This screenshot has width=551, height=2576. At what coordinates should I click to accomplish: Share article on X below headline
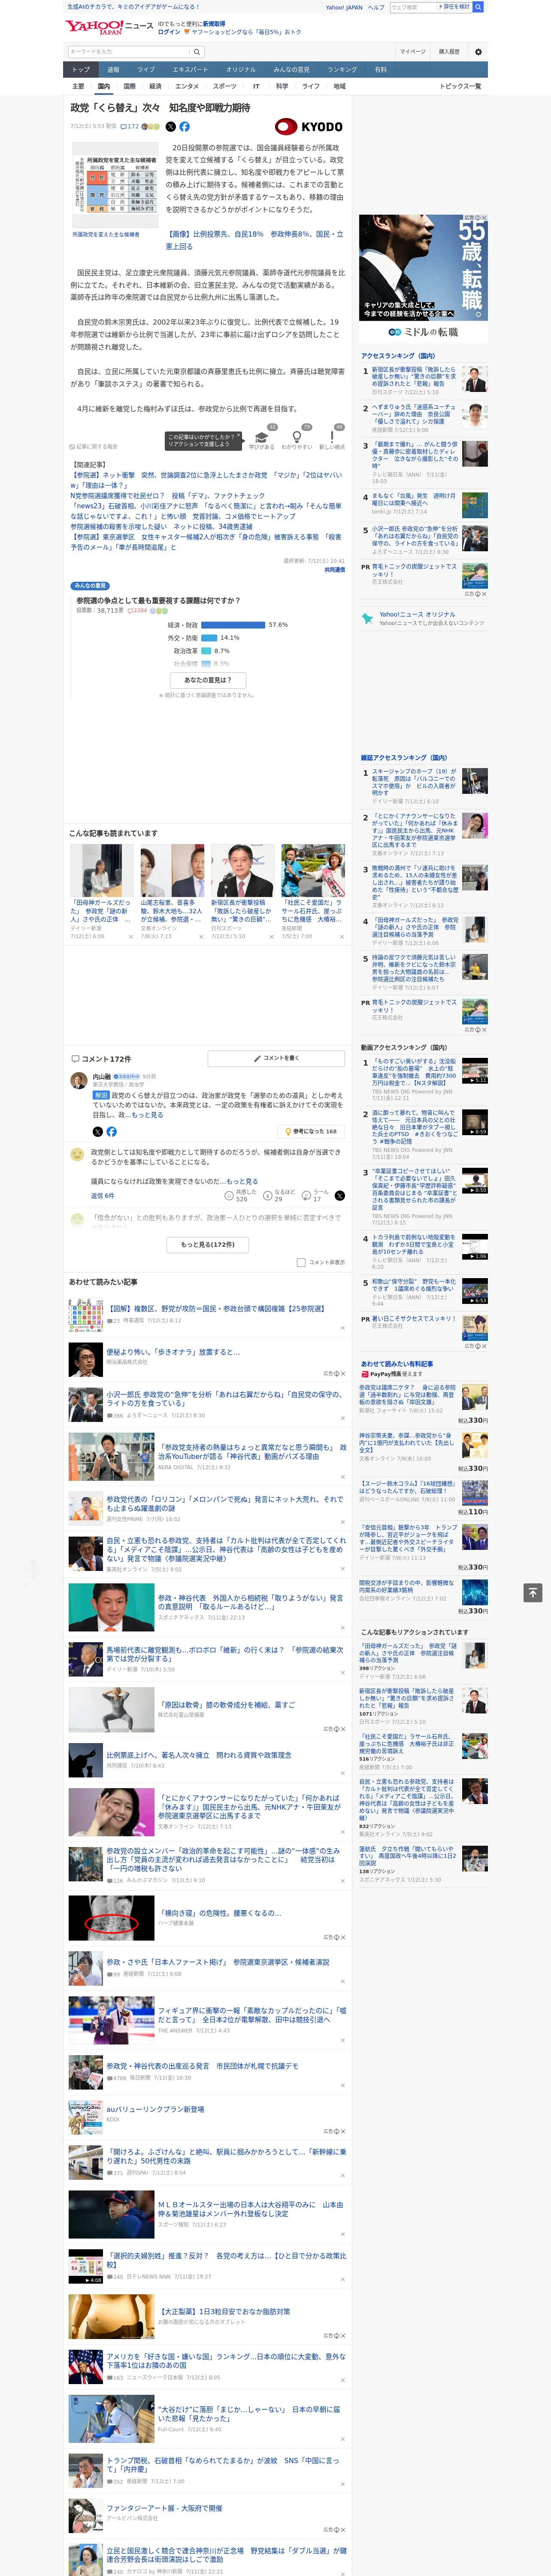tap(170, 127)
